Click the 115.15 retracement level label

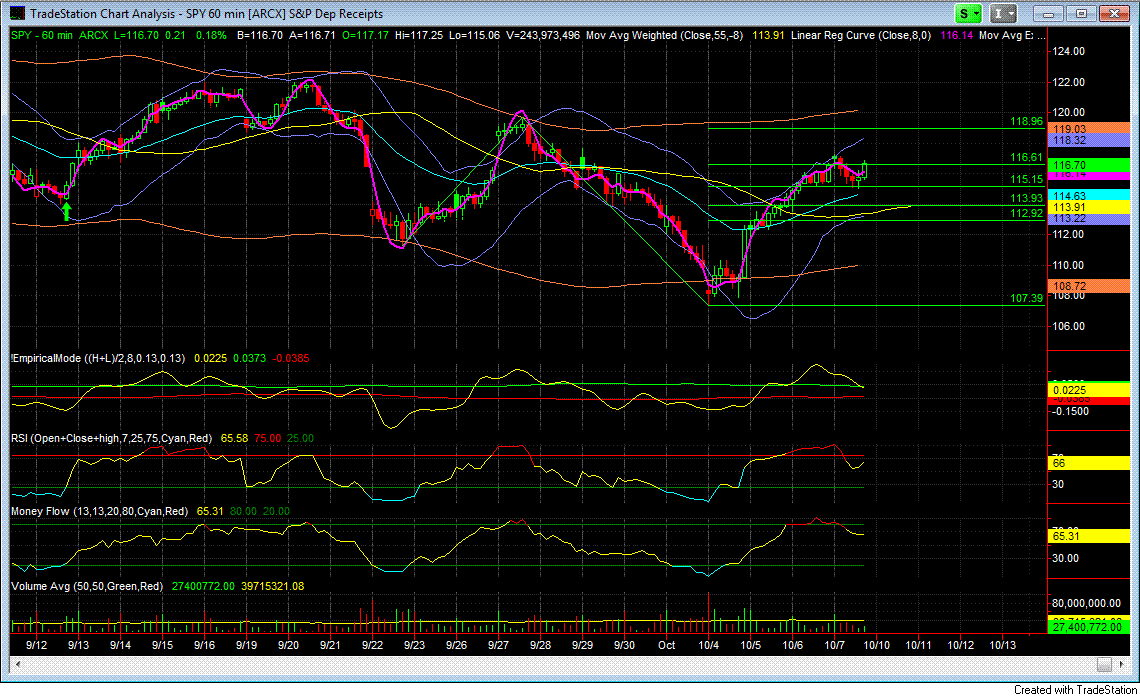[x=1027, y=179]
